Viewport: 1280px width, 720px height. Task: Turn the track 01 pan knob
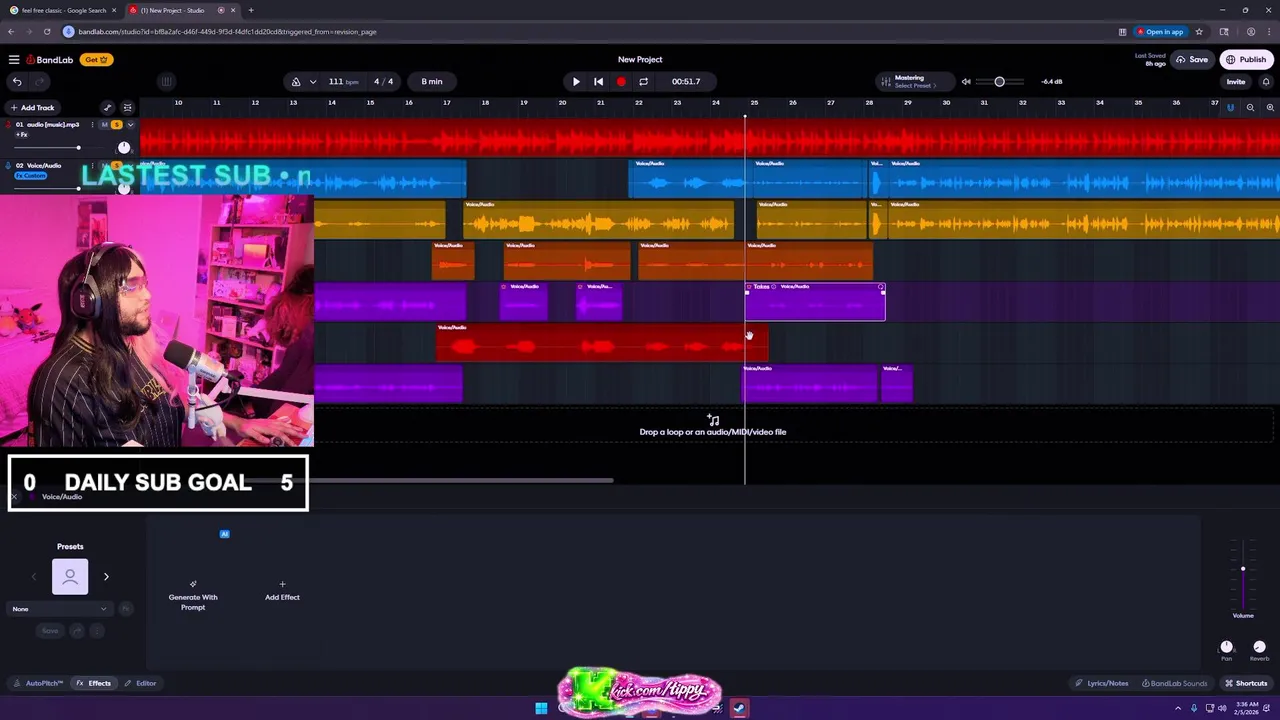coord(124,147)
